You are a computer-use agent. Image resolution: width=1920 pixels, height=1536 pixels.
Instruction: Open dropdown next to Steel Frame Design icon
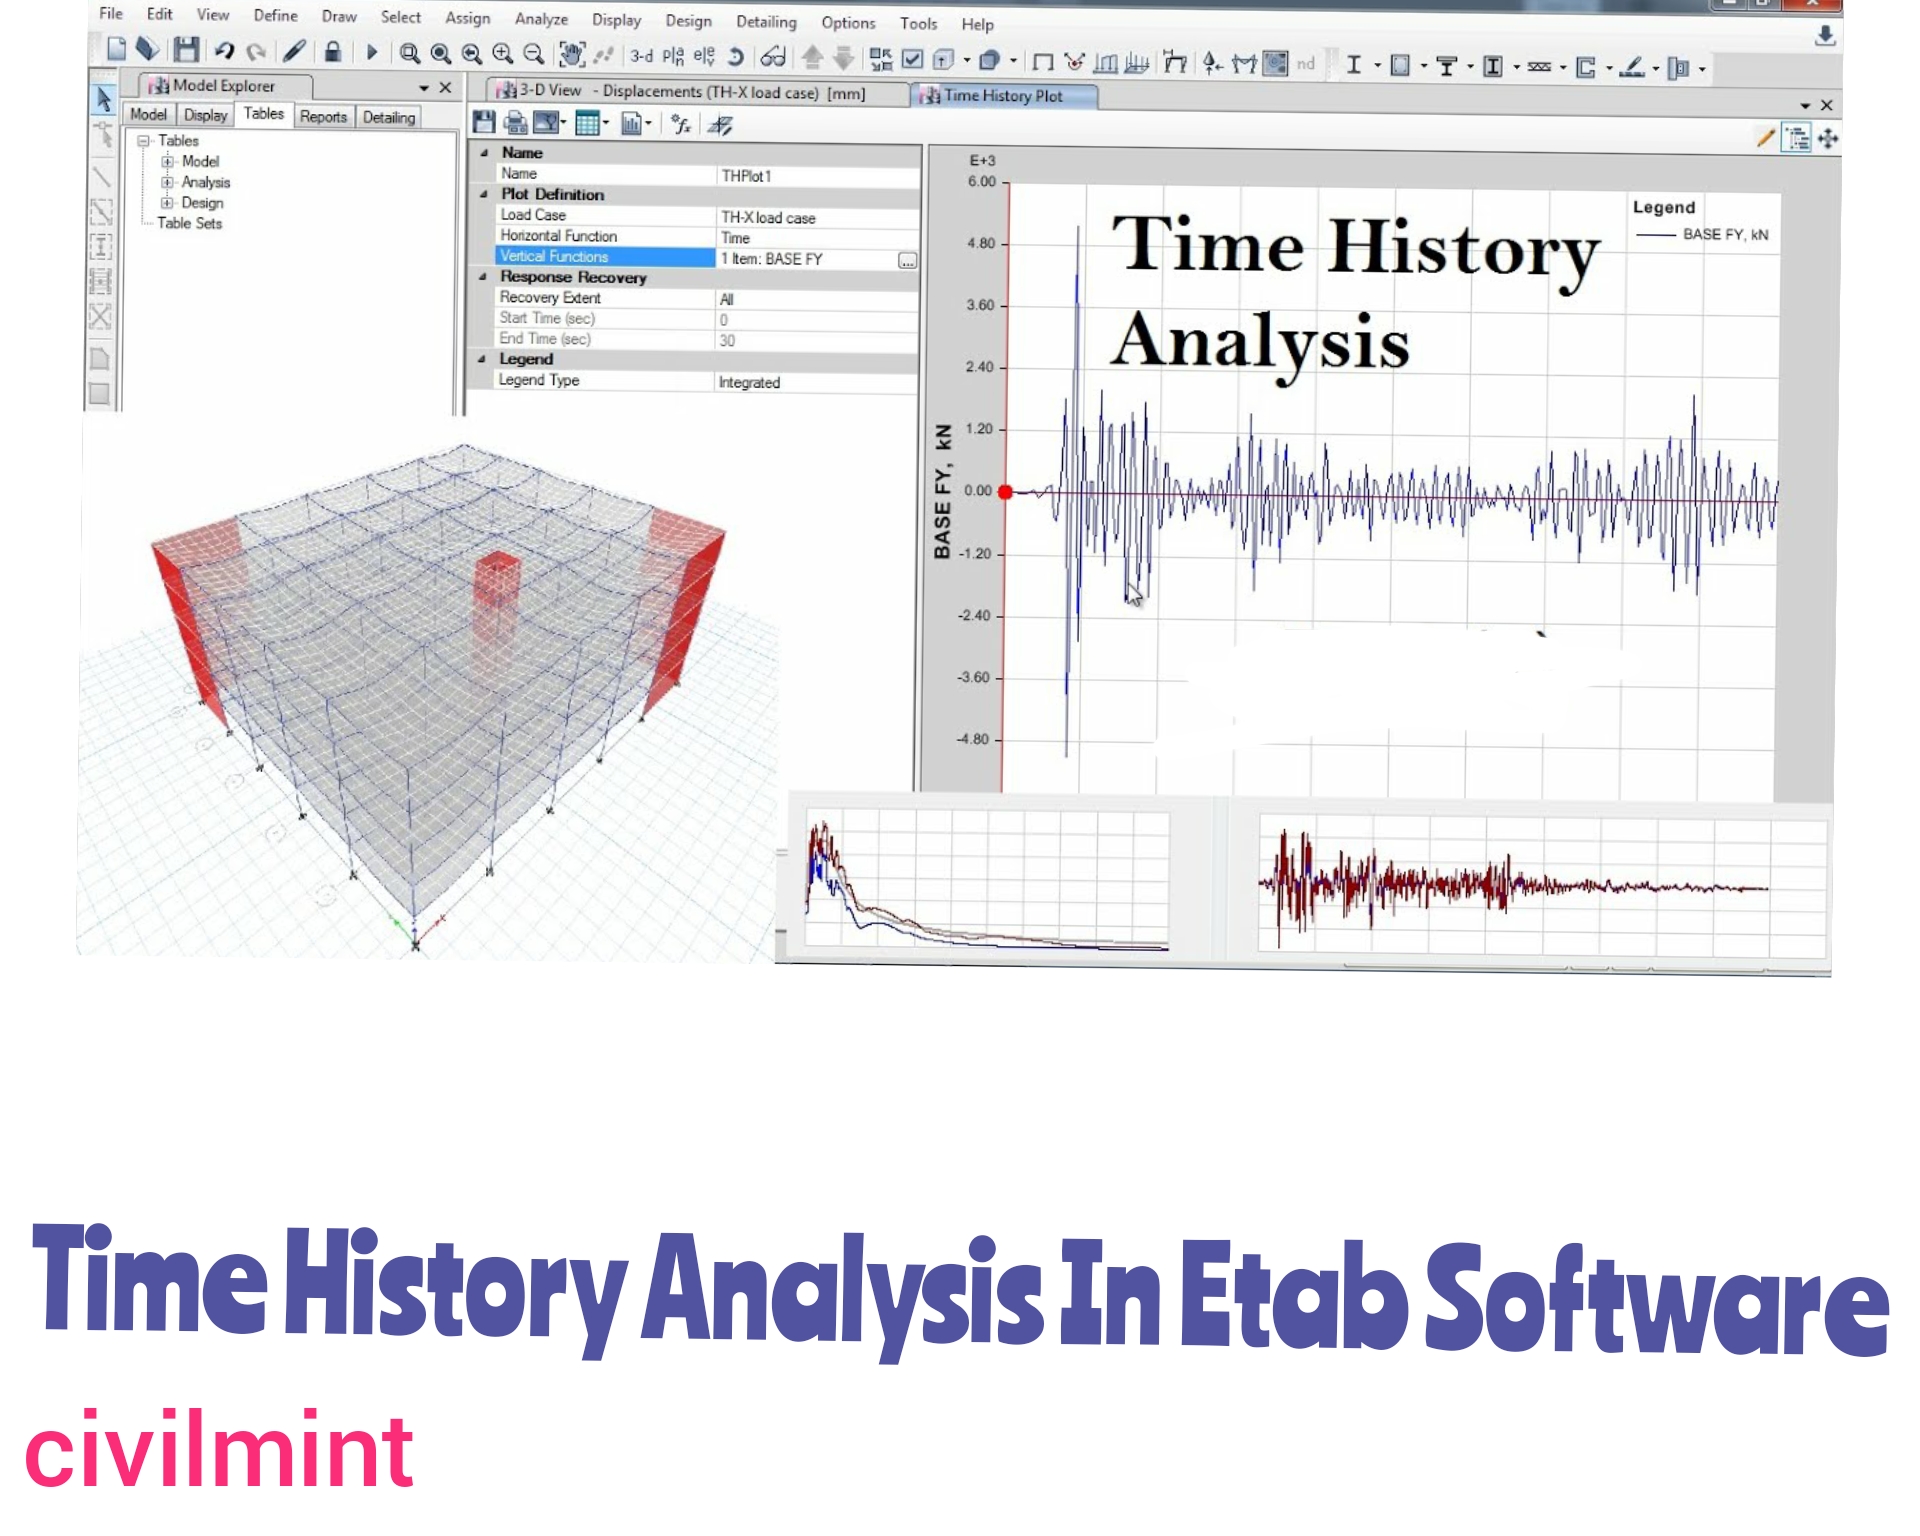(1377, 66)
